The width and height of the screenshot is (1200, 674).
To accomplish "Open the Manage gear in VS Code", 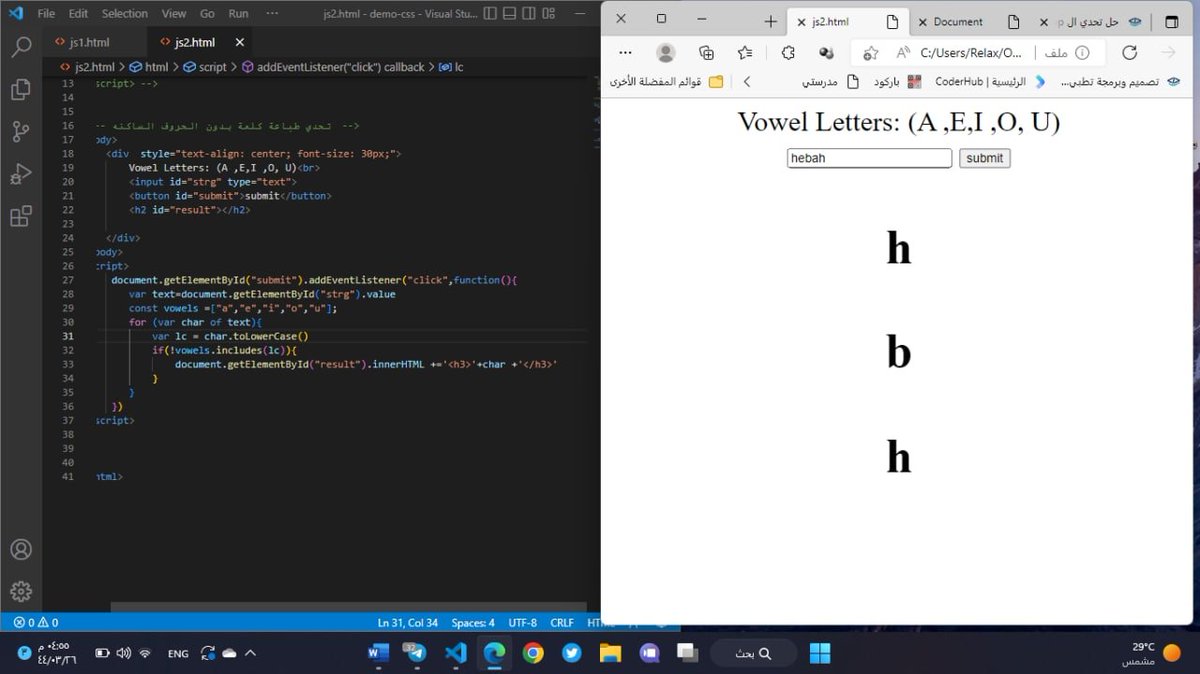I will point(20,591).
